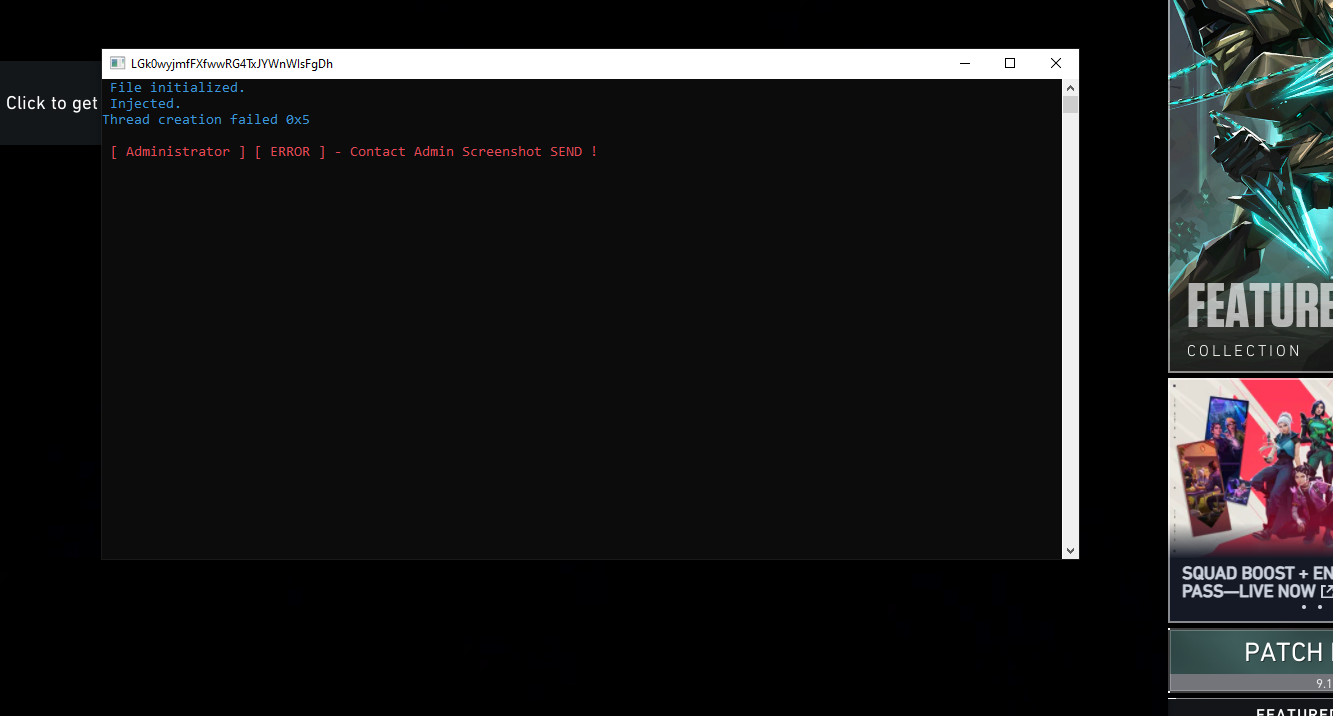
Task: Close the console window
Action: point(1056,63)
